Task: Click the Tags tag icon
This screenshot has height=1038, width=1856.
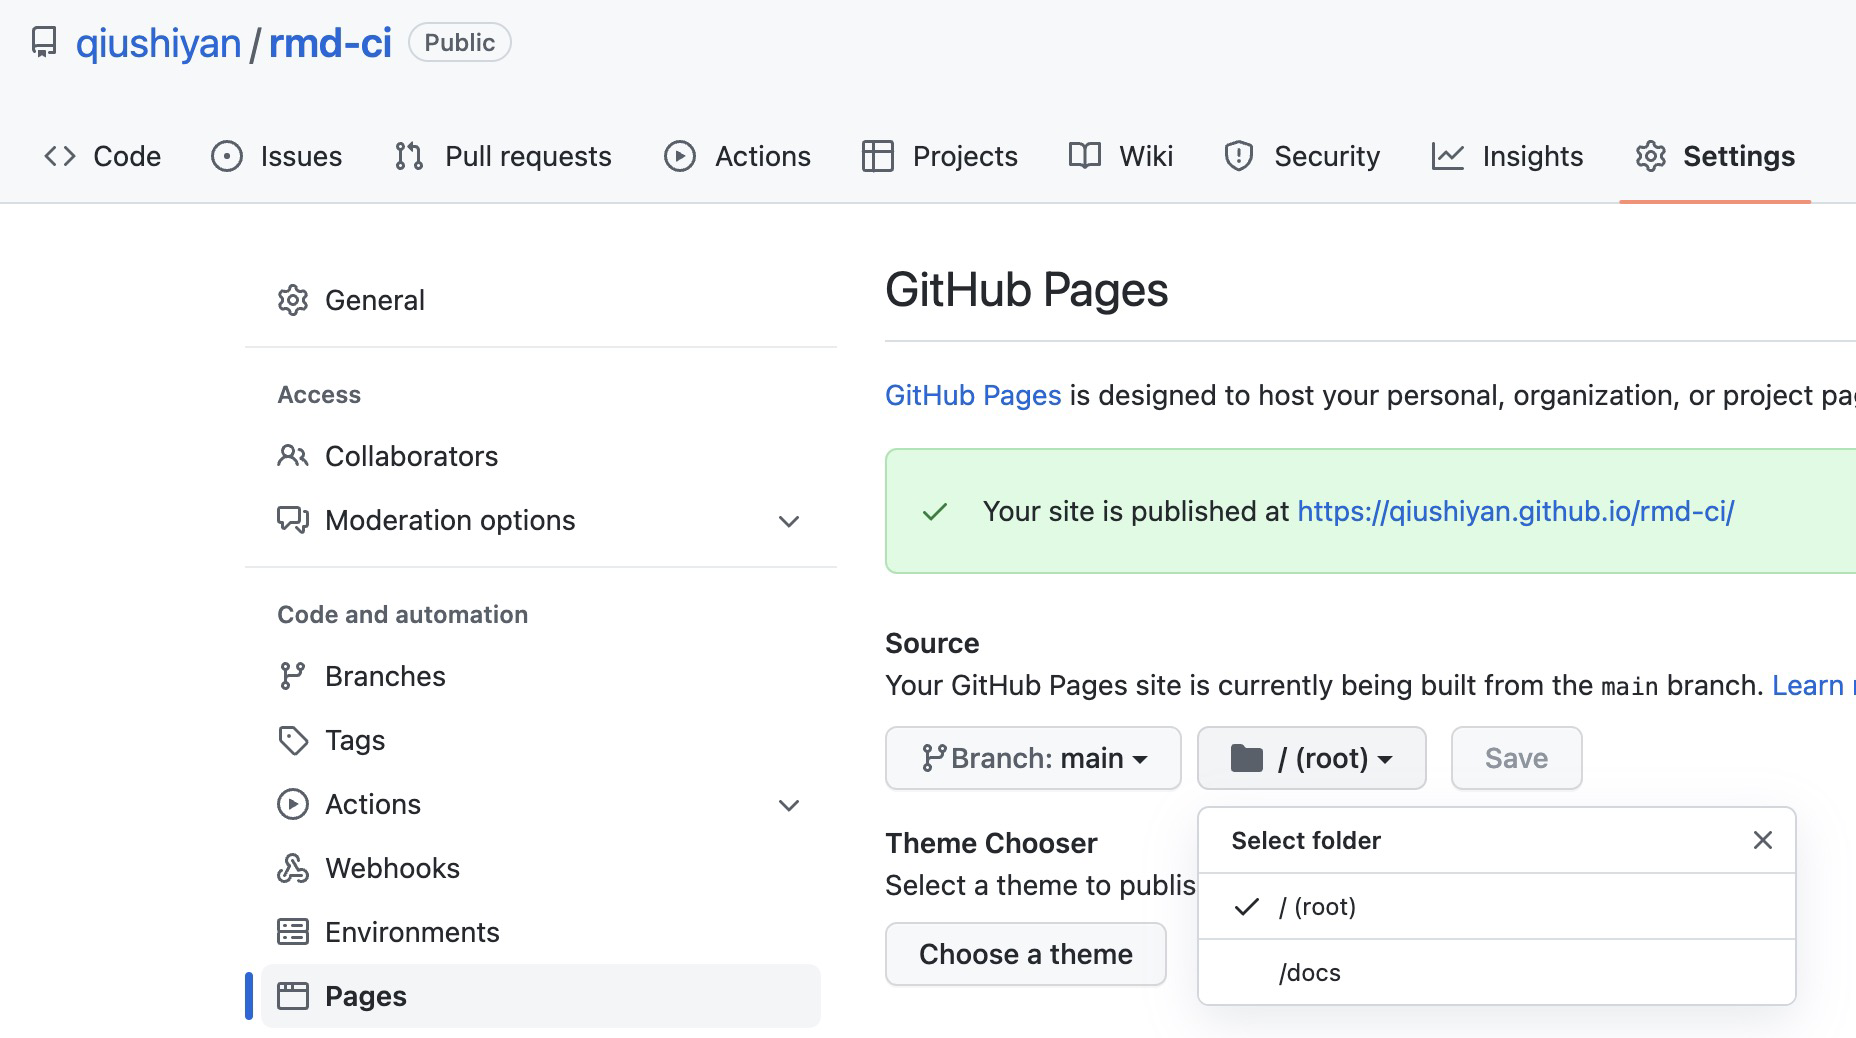Action: point(293,740)
